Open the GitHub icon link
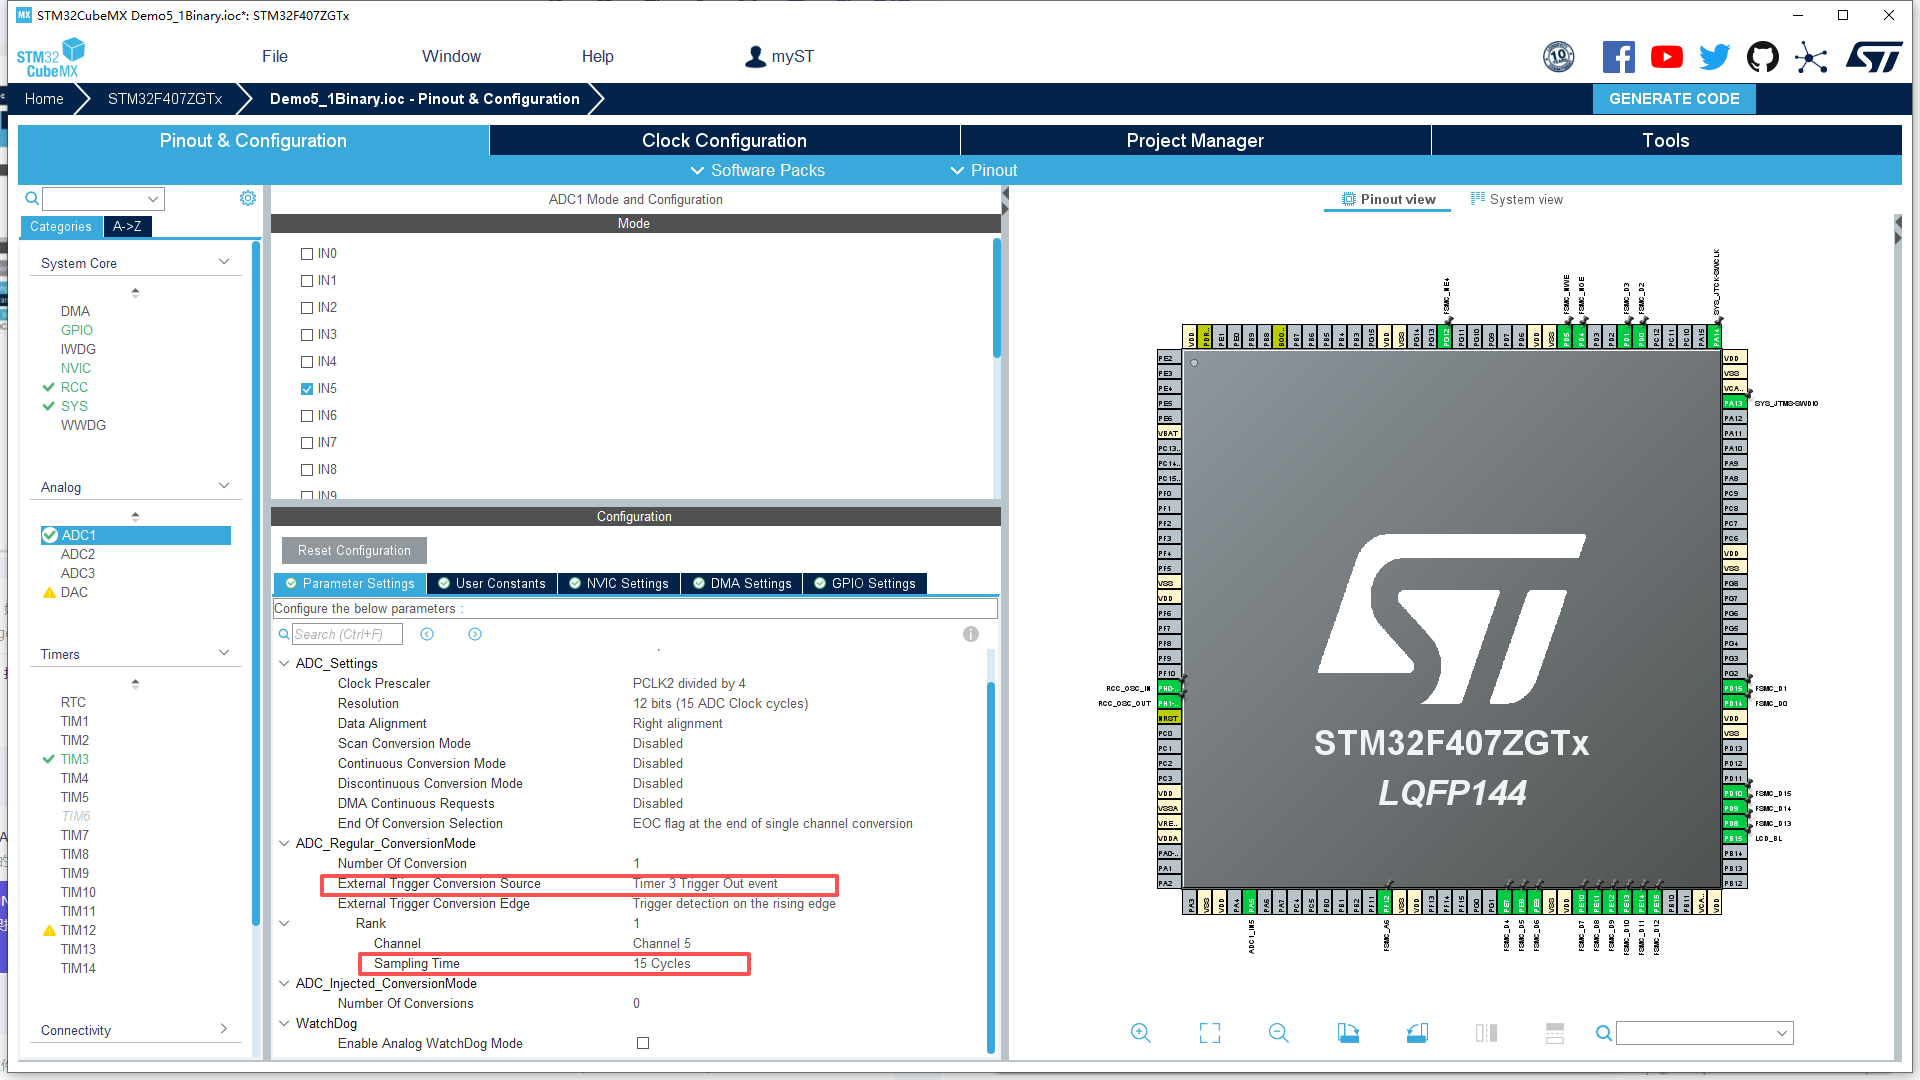The height and width of the screenshot is (1080, 1920). click(x=1762, y=57)
